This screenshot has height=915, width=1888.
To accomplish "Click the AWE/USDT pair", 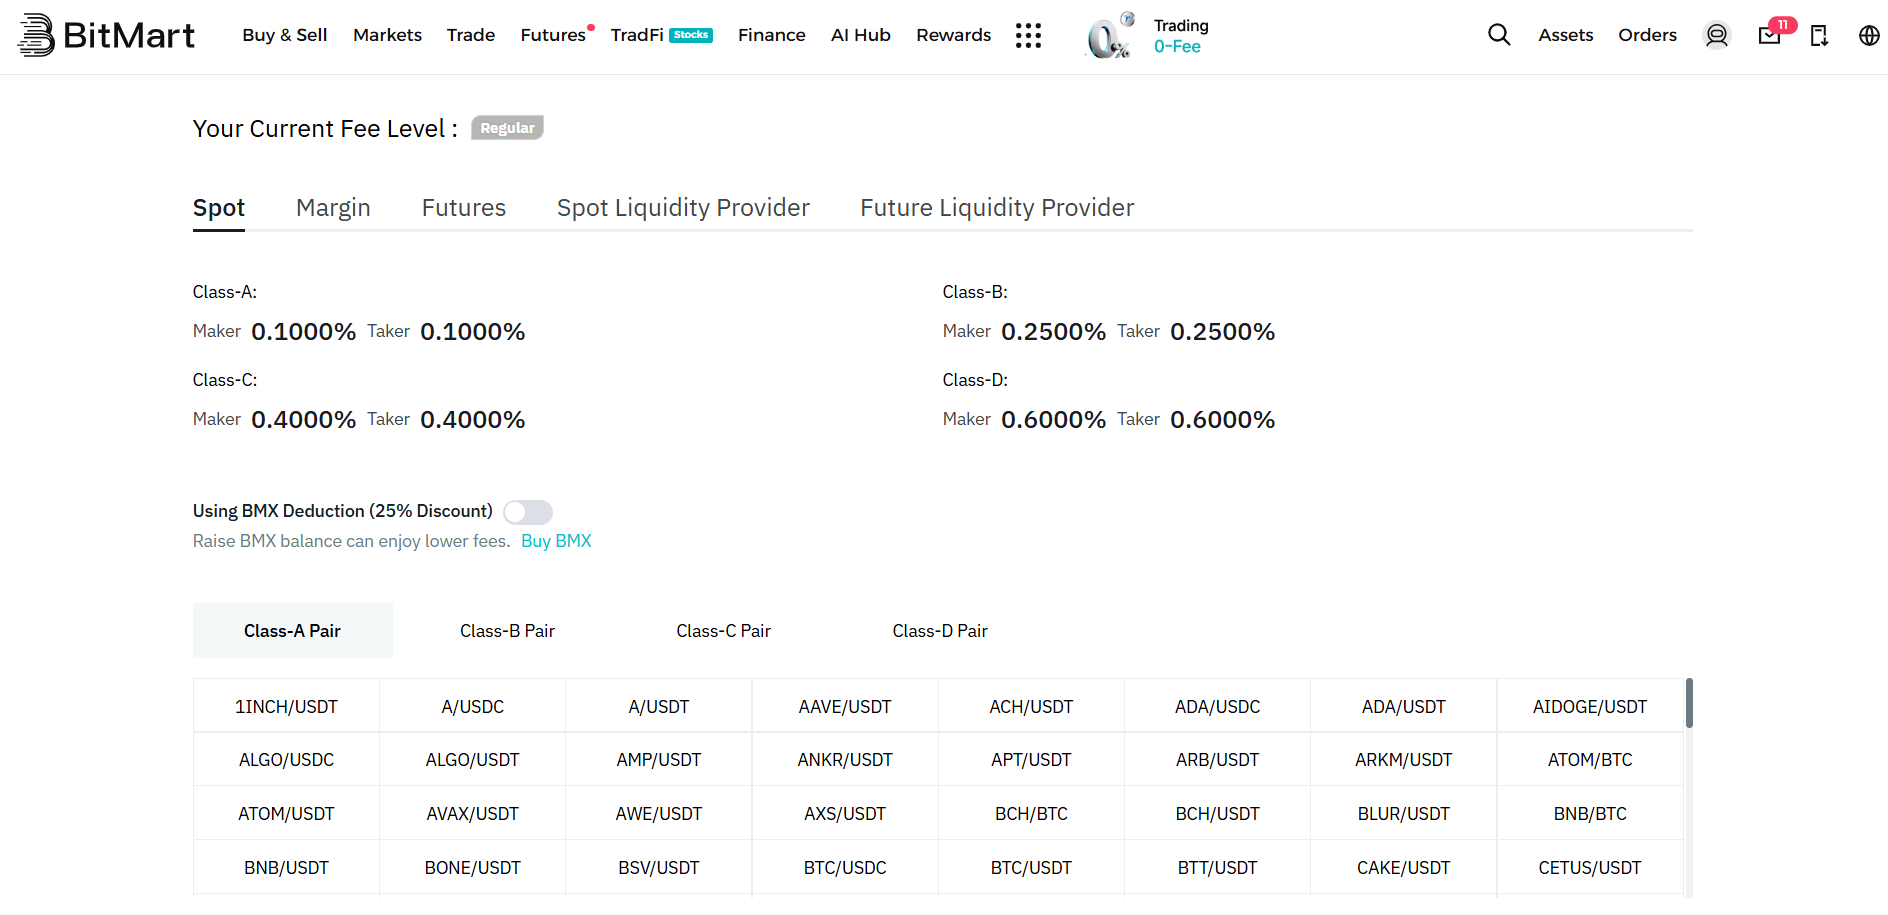I will (659, 814).
